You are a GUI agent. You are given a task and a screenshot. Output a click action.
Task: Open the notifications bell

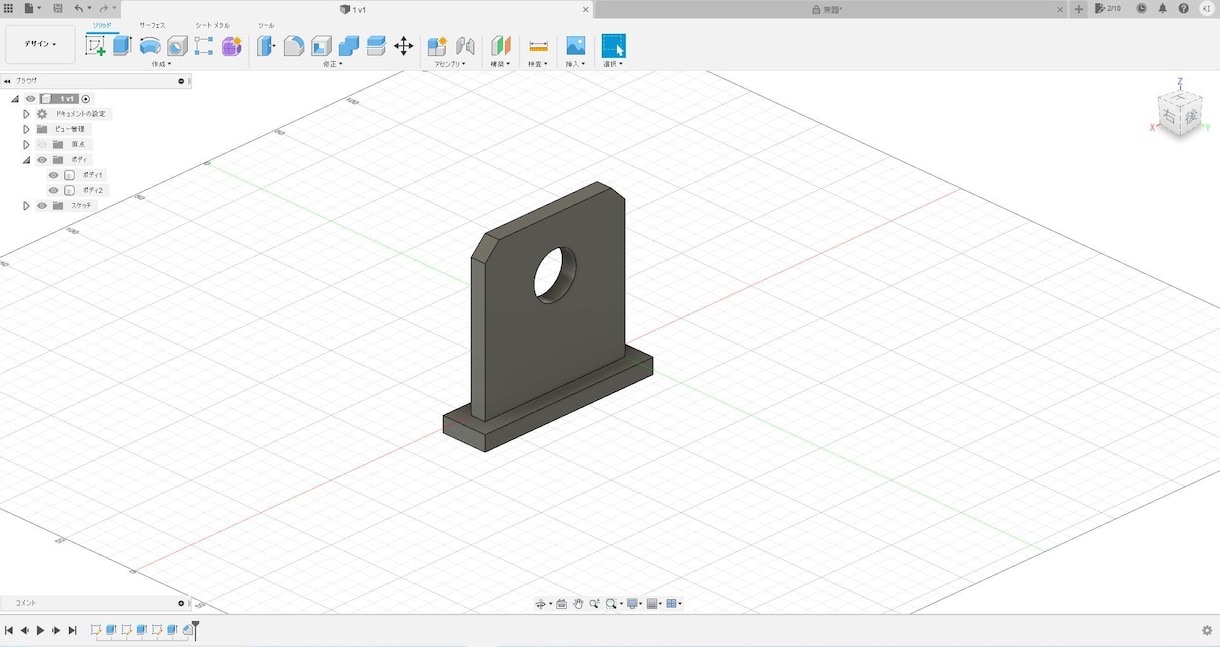click(1162, 8)
